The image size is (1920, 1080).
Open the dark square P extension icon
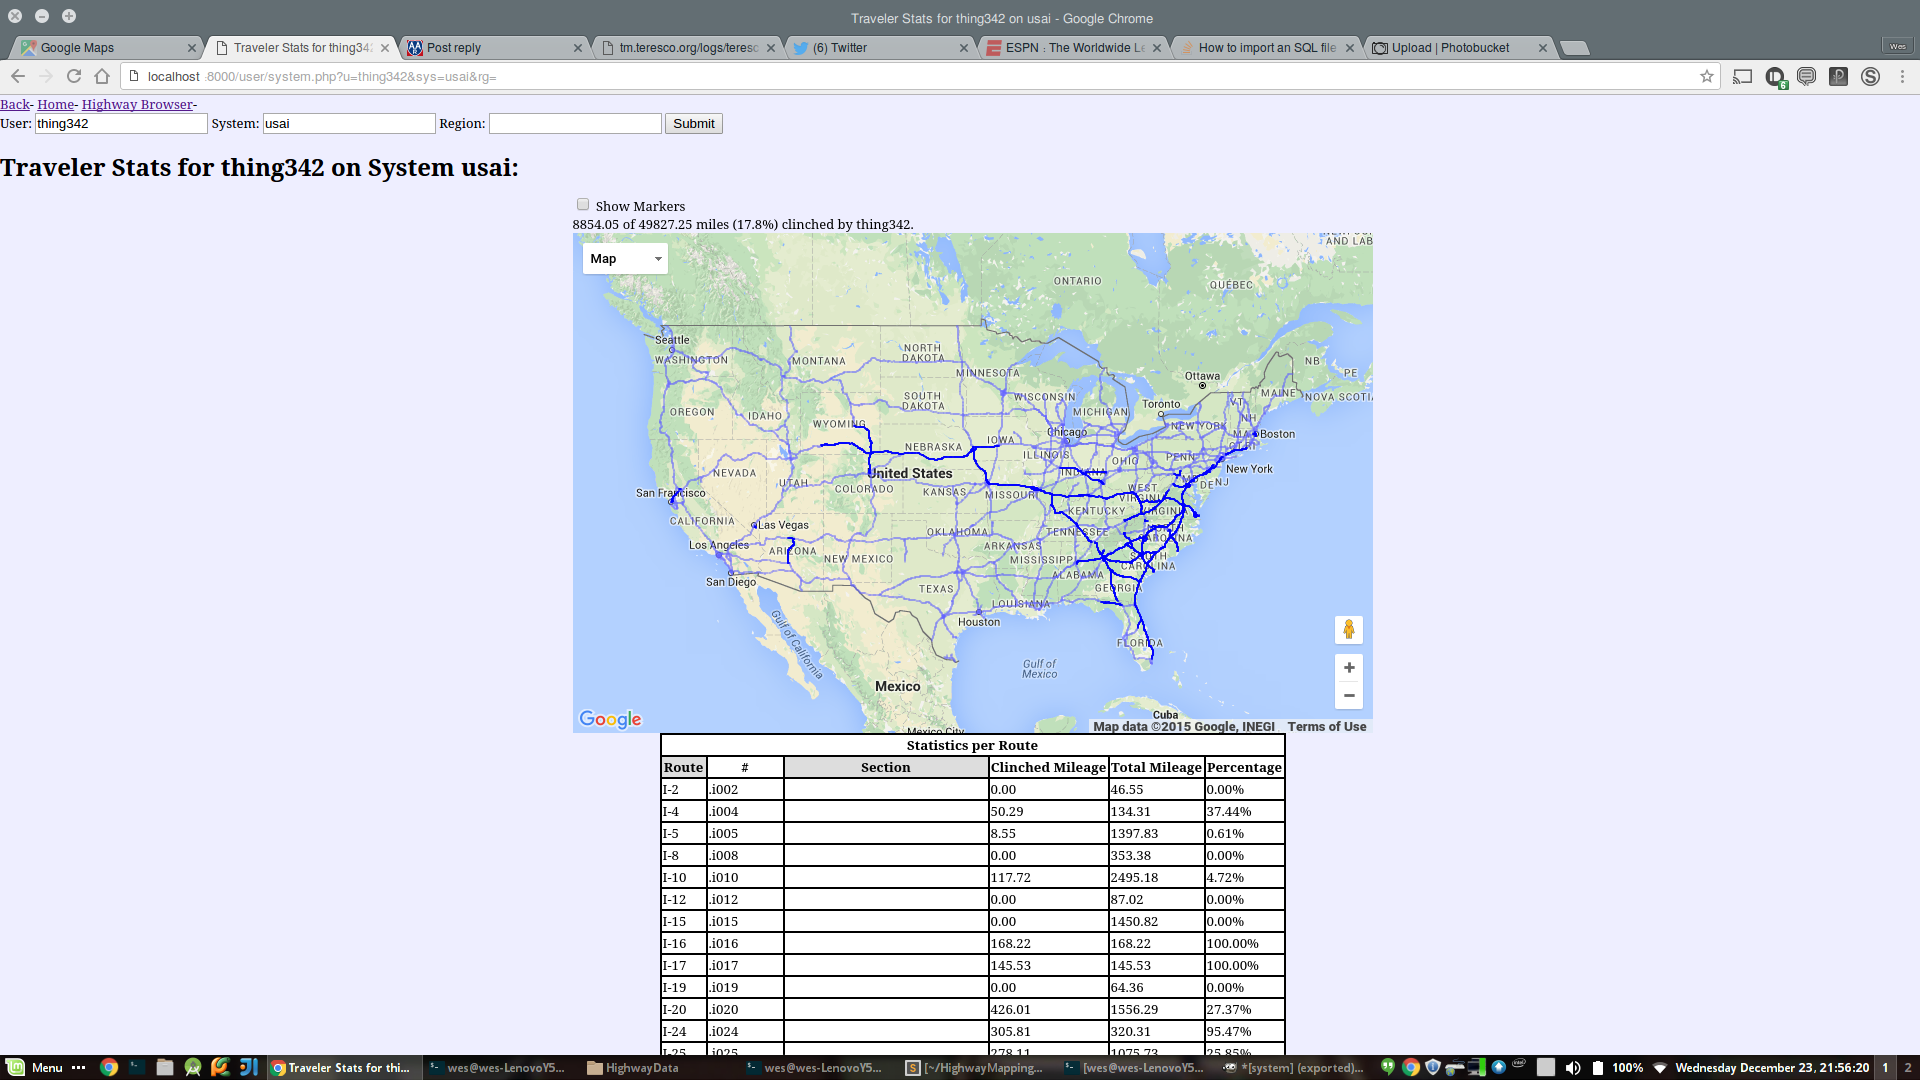pos(1838,76)
